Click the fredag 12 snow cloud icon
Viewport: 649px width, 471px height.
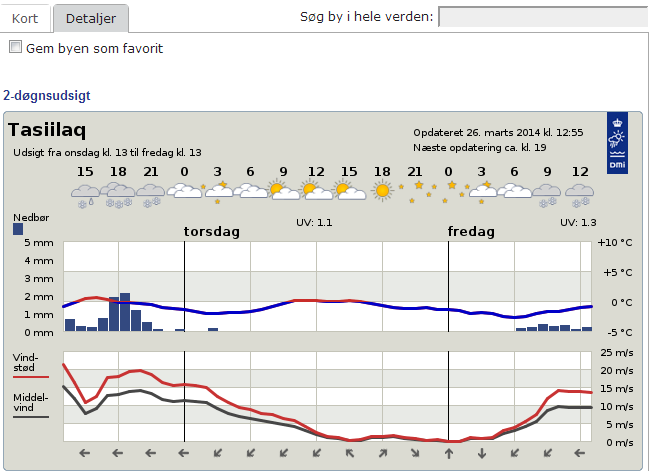coord(580,195)
